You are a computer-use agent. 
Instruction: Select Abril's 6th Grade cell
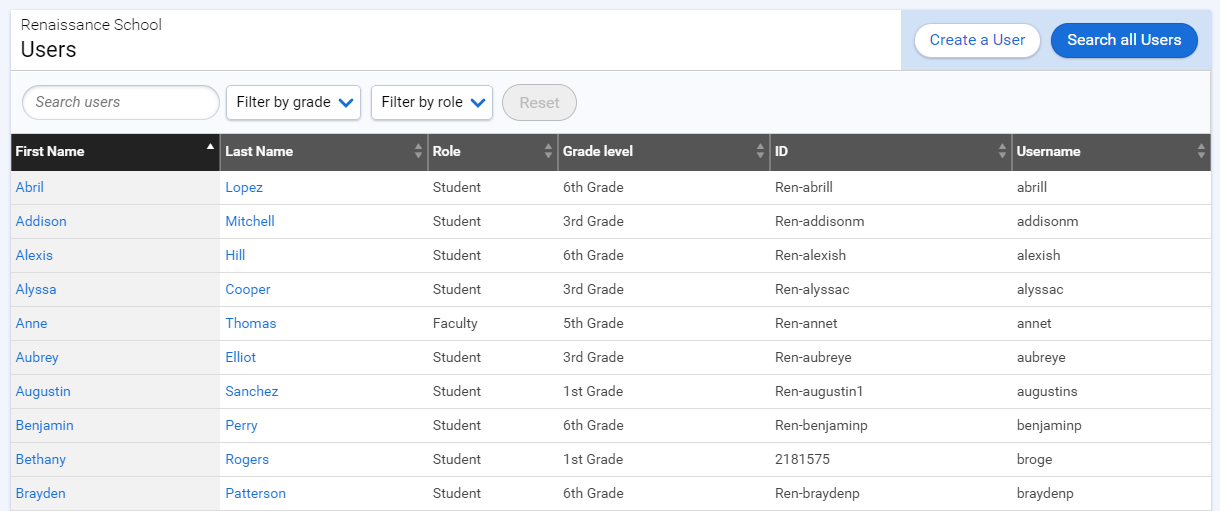coord(593,187)
